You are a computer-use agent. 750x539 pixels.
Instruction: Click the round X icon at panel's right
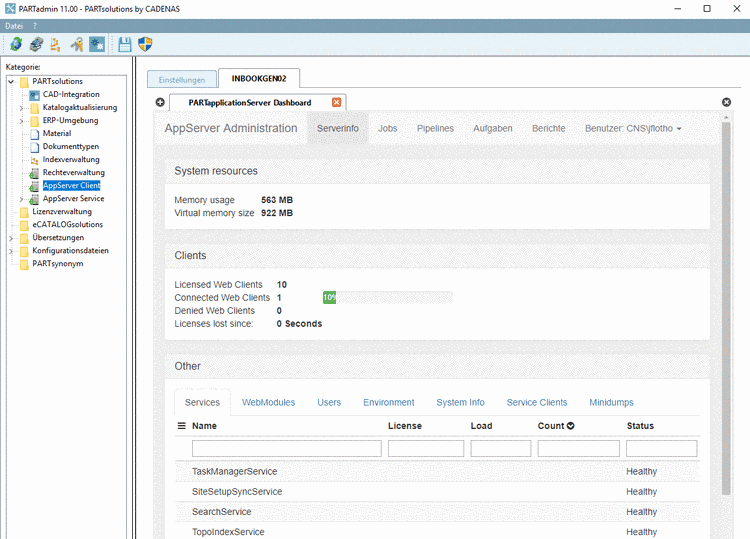click(x=726, y=102)
